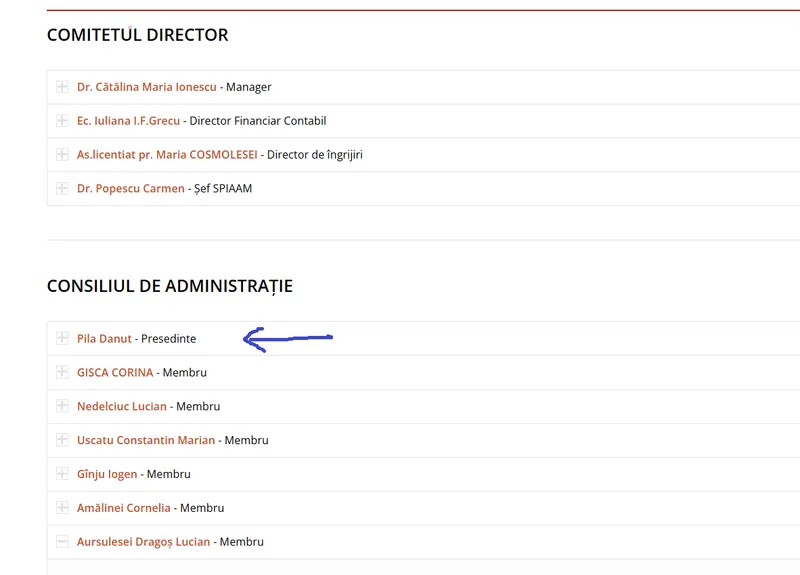Click plus icon beside Dr. Cătălina Maria Ionescu
The width and height of the screenshot is (800, 575).
(62, 87)
